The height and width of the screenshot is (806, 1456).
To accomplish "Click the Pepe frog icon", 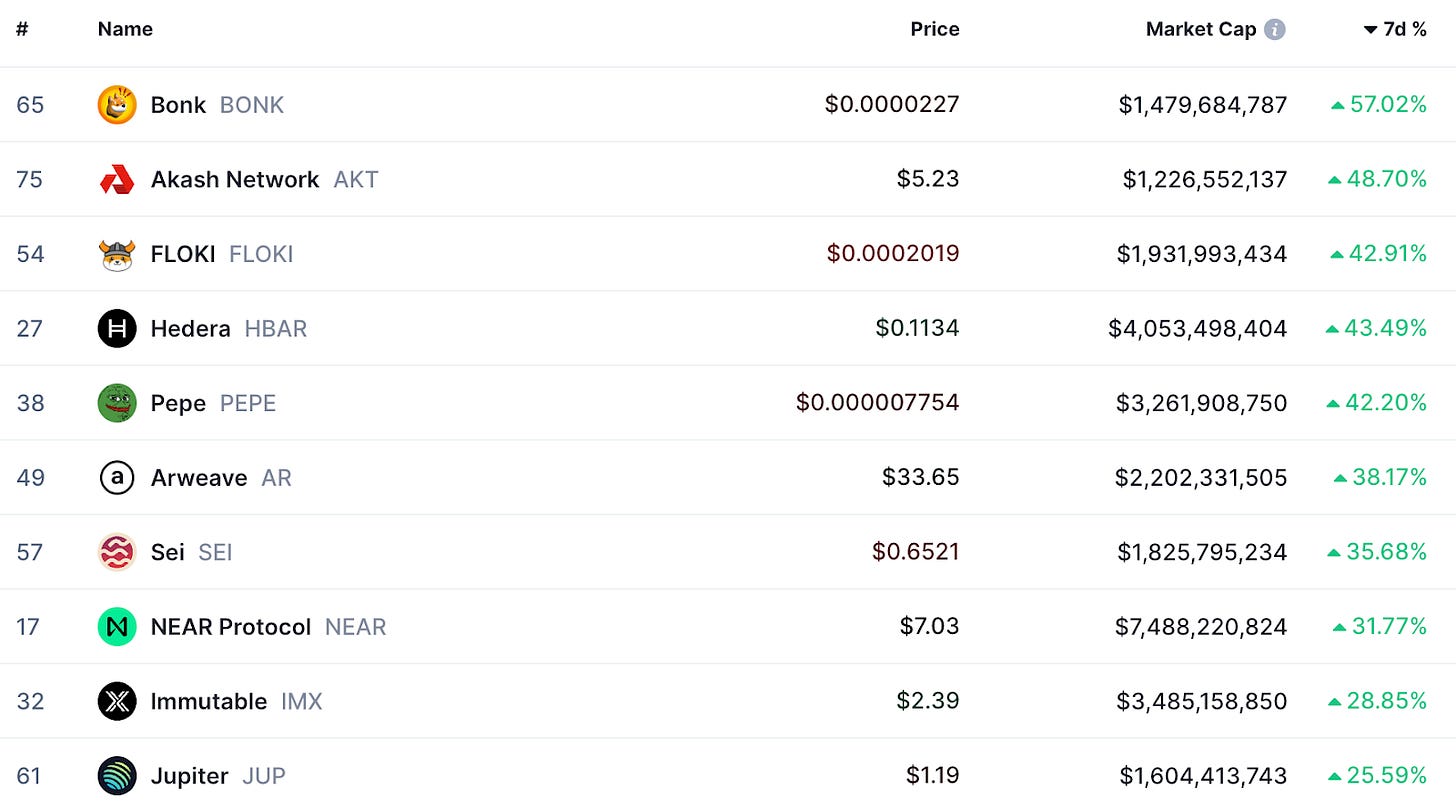I will pos(117,403).
